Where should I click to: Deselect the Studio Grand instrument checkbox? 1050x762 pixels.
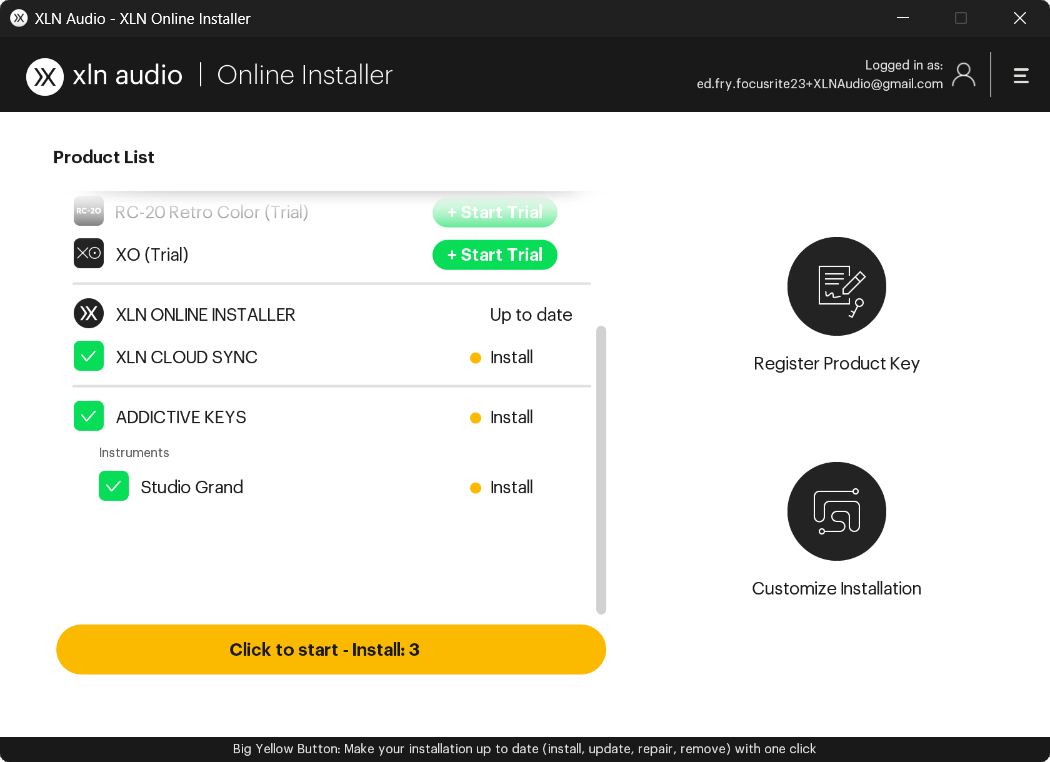114,487
